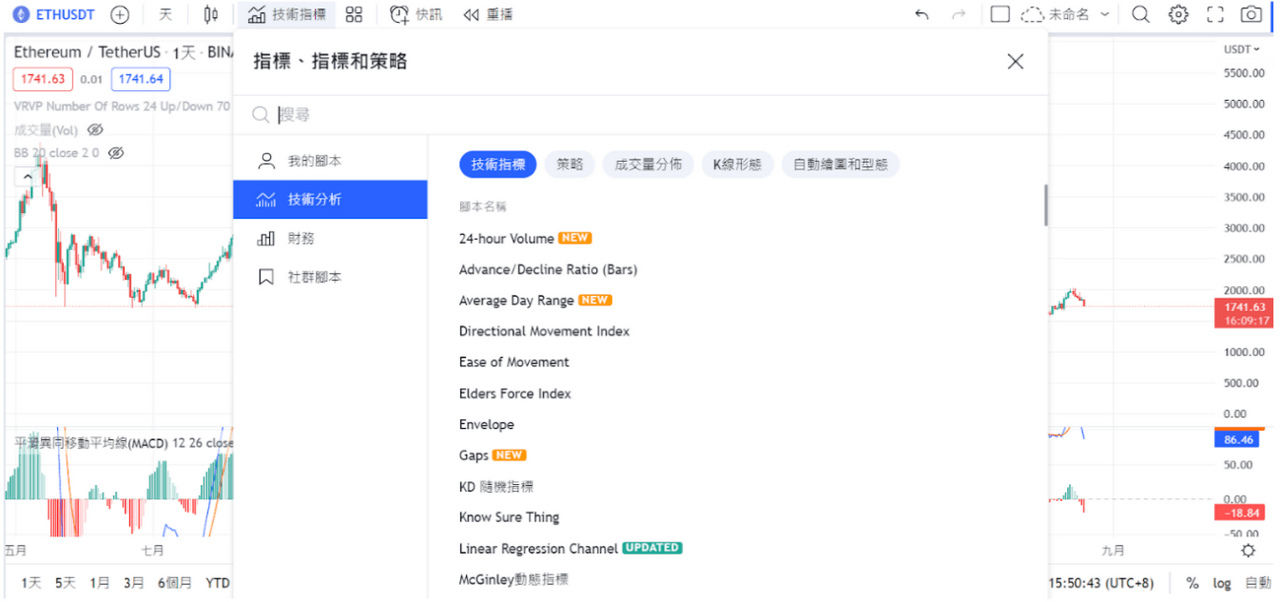The height and width of the screenshot is (602, 1280).
Task: Undo the last chart action
Action: coord(922,15)
